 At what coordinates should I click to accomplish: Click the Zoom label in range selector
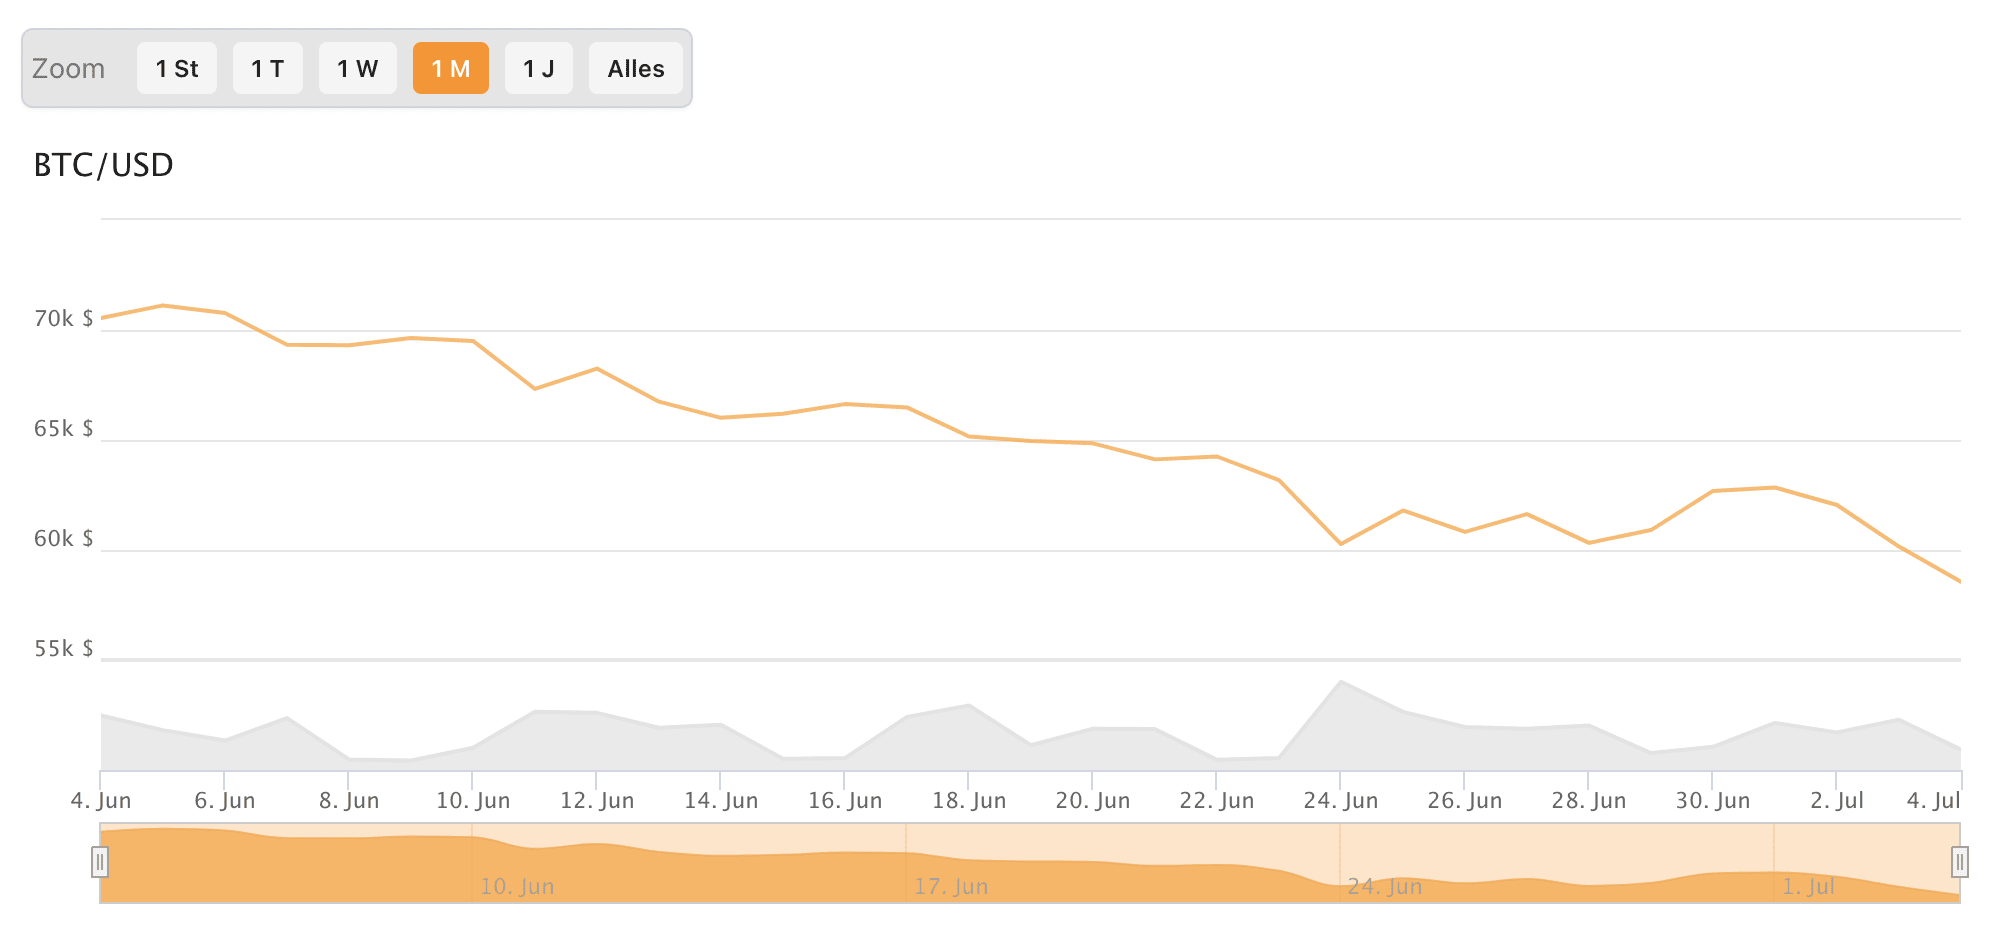[x=68, y=68]
